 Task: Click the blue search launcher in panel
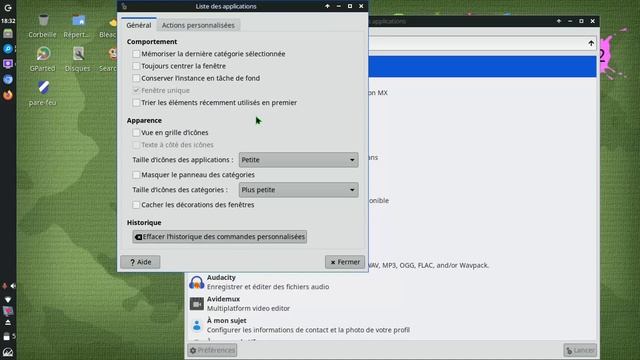(8, 49)
